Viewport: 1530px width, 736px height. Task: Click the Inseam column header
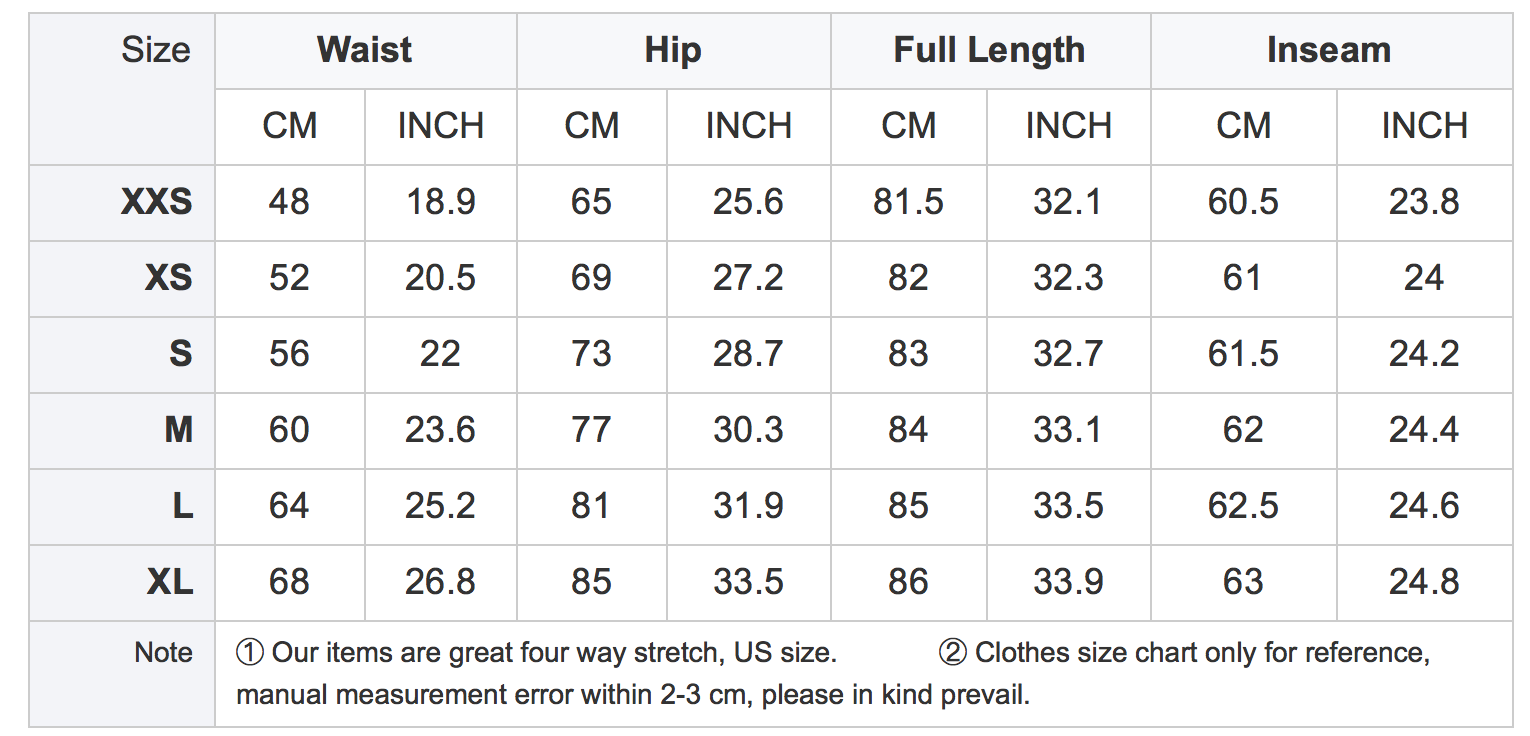click(x=1329, y=50)
